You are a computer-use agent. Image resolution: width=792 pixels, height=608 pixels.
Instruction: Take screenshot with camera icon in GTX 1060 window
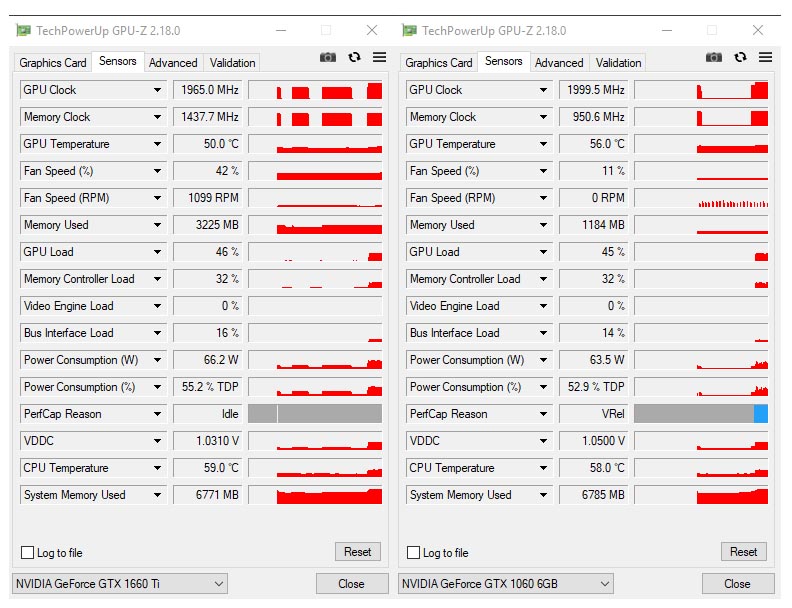tap(714, 58)
